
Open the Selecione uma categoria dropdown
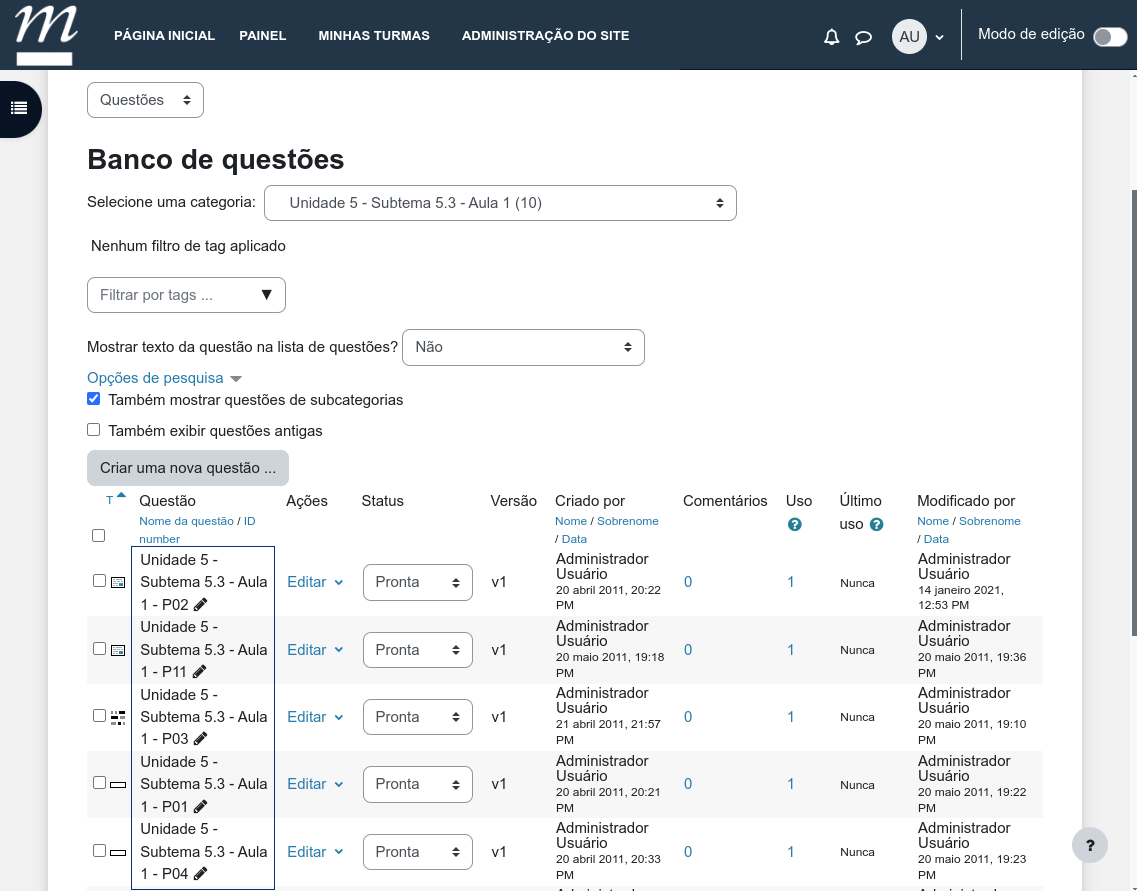pos(500,203)
